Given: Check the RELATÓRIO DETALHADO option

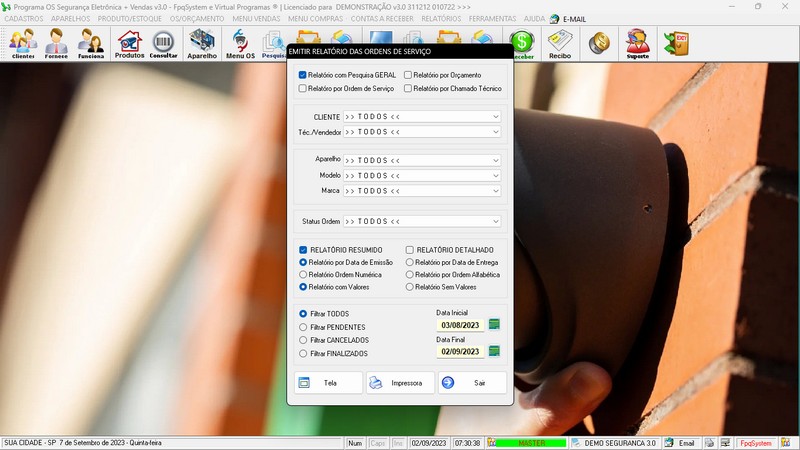Looking at the screenshot, I should (x=410, y=249).
